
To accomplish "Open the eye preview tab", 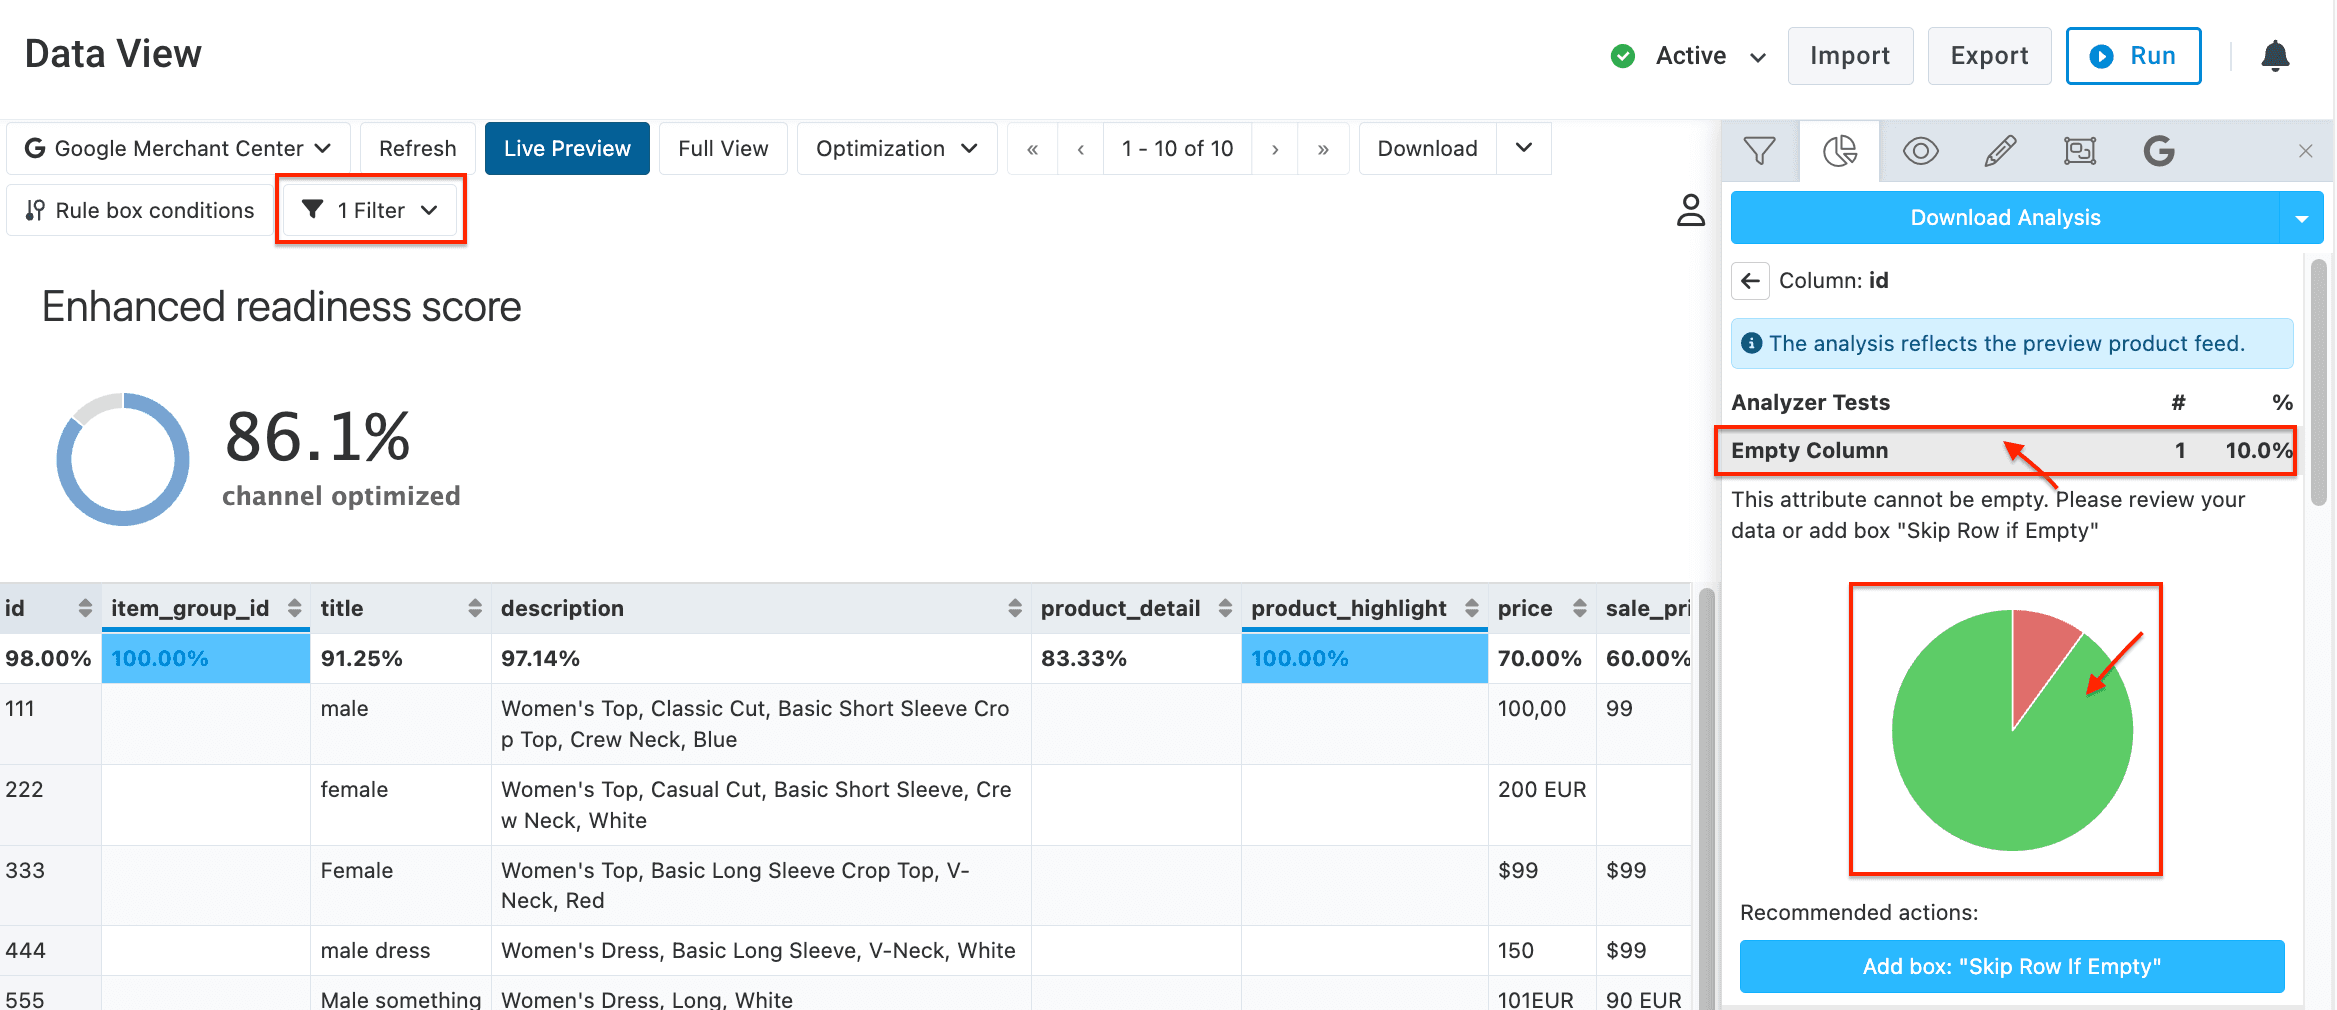I will tap(1920, 151).
